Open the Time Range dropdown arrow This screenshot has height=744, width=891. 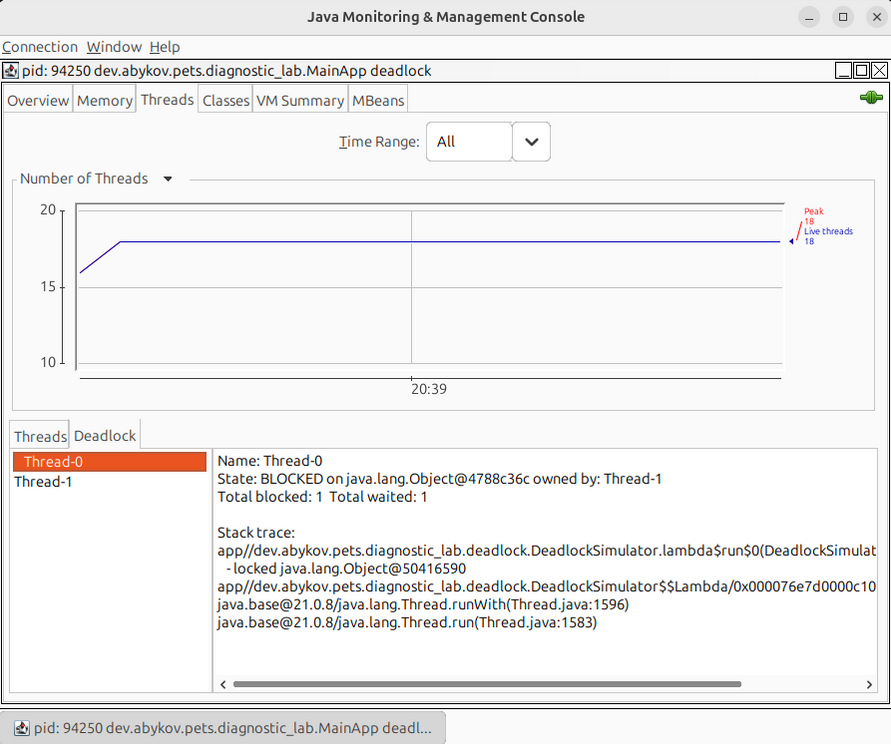coord(531,142)
